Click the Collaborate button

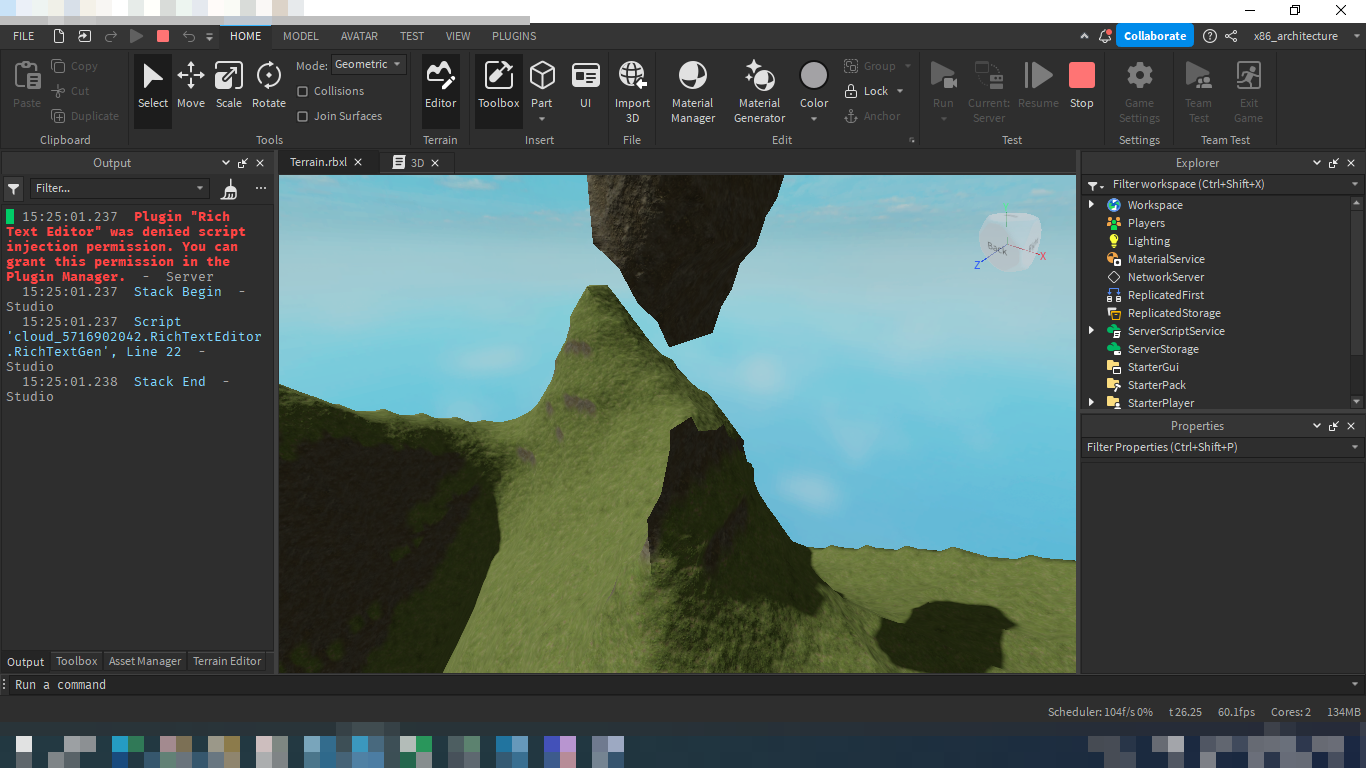[1155, 36]
